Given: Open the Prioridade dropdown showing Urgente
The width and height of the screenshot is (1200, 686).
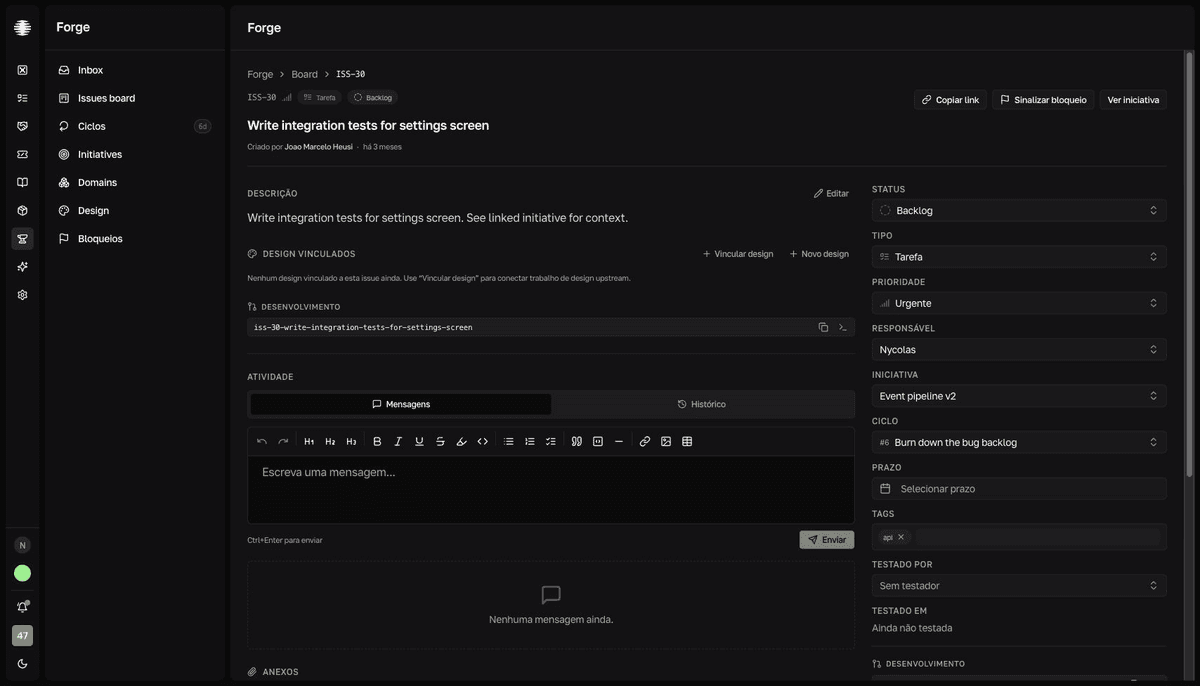Looking at the screenshot, I should pos(1019,303).
